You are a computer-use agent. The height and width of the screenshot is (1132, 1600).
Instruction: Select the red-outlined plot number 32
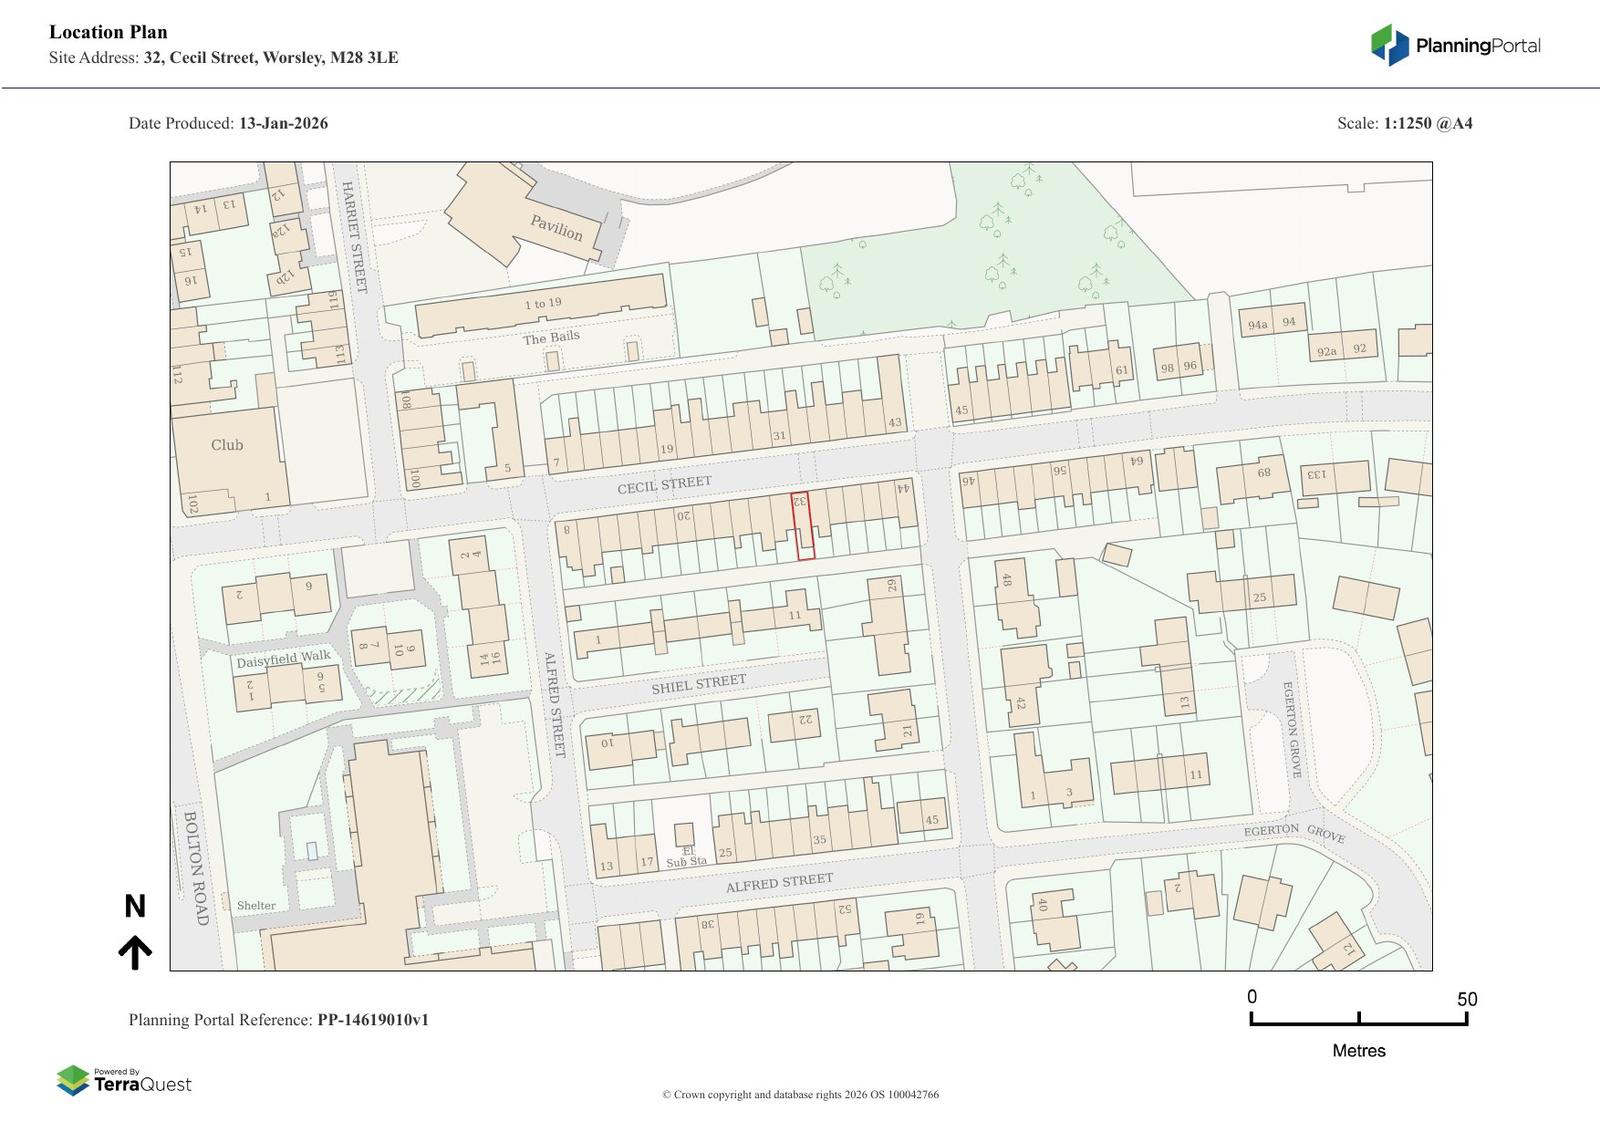(x=803, y=525)
